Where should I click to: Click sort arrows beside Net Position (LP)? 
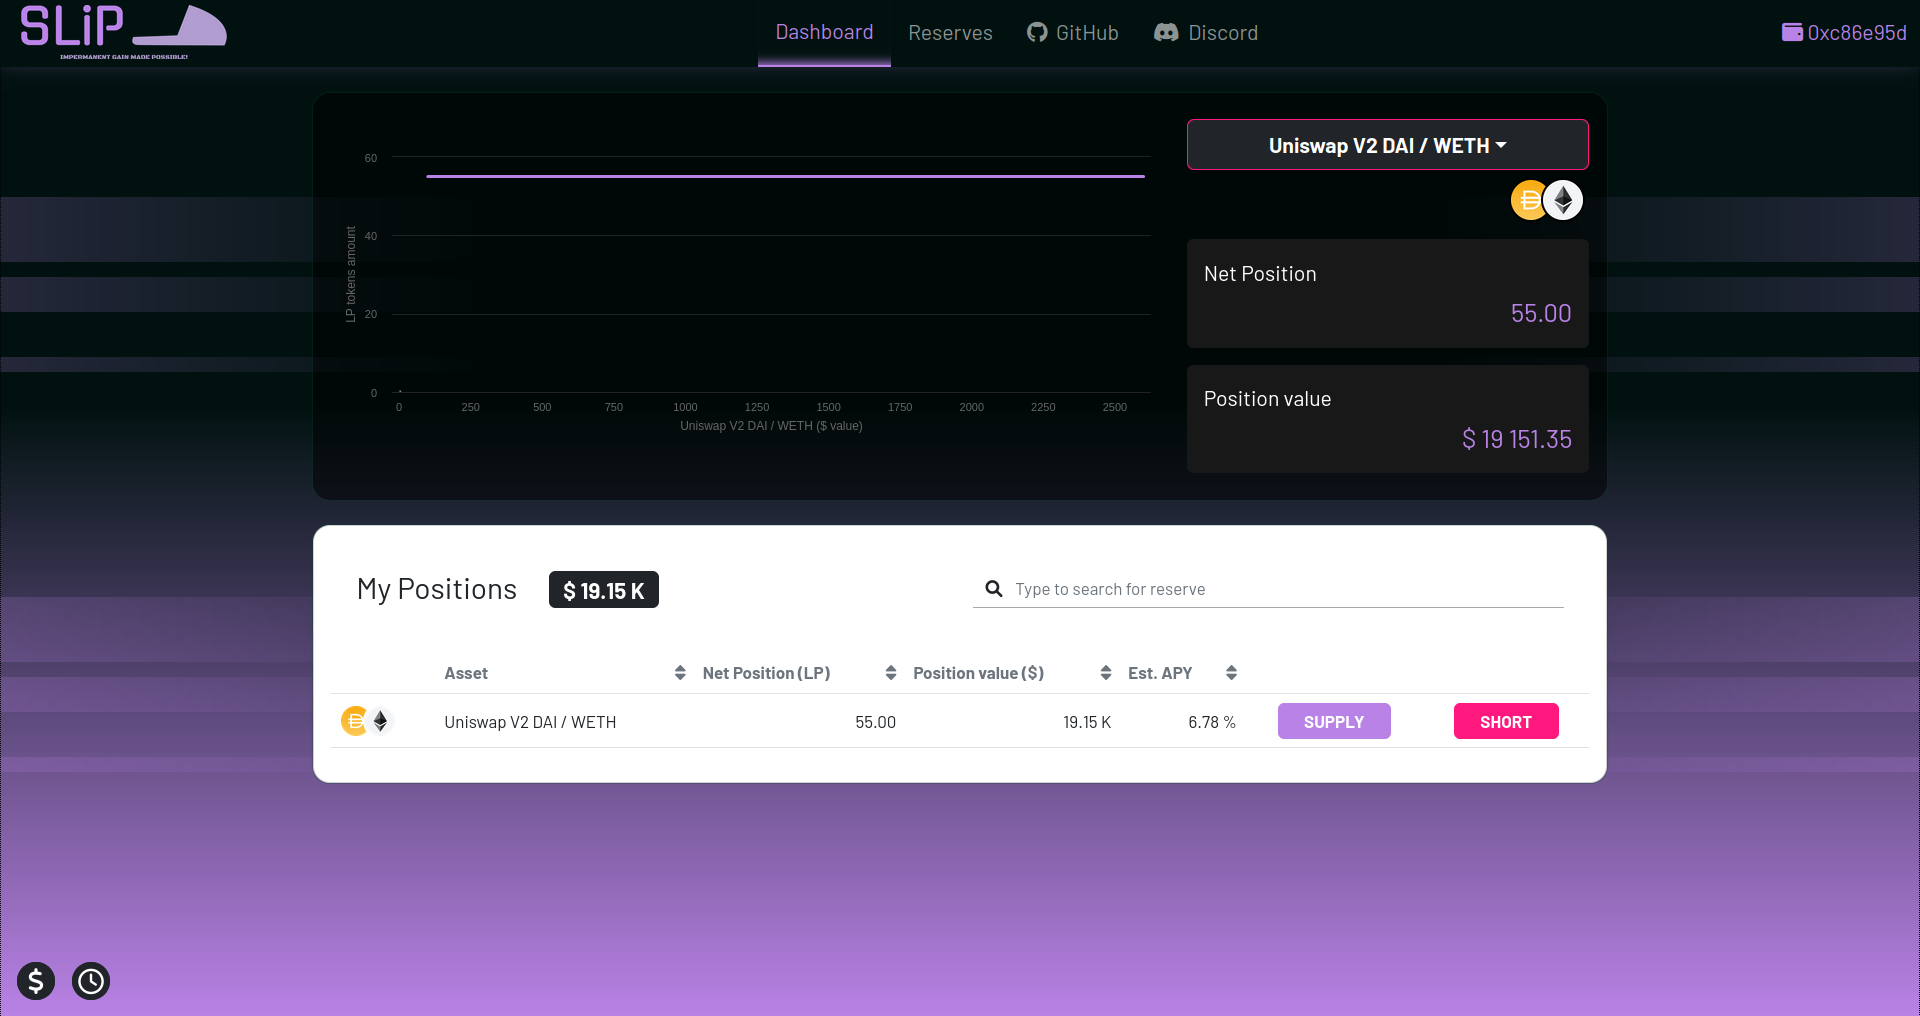tap(891, 673)
